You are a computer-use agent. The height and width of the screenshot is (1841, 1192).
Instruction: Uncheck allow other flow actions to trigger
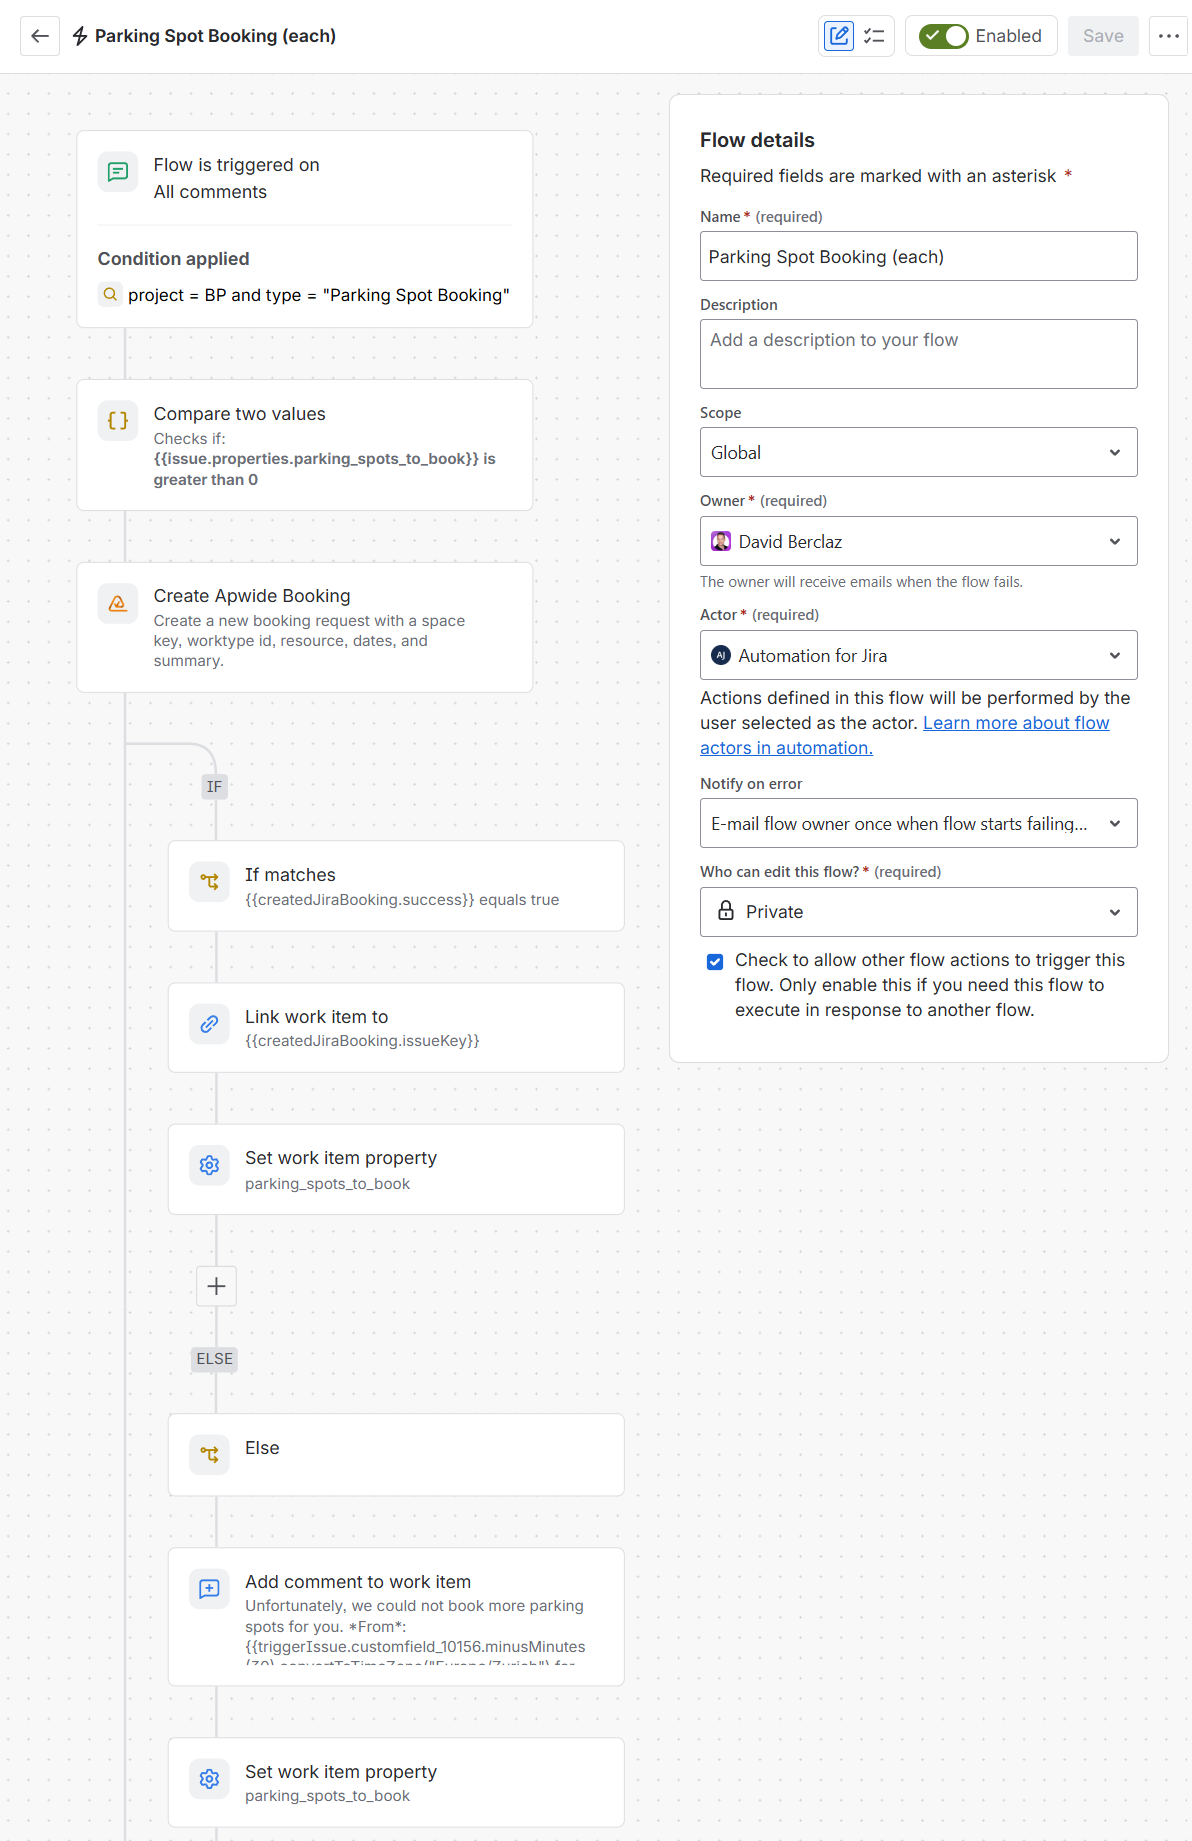(715, 962)
